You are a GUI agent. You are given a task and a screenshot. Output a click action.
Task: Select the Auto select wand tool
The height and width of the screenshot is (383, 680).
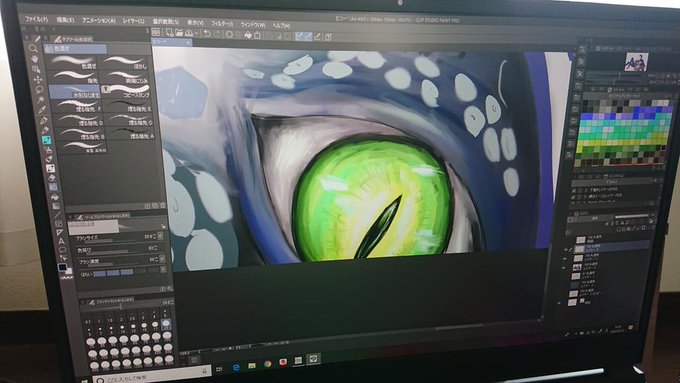pyautogui.click(x=40, y=100)
